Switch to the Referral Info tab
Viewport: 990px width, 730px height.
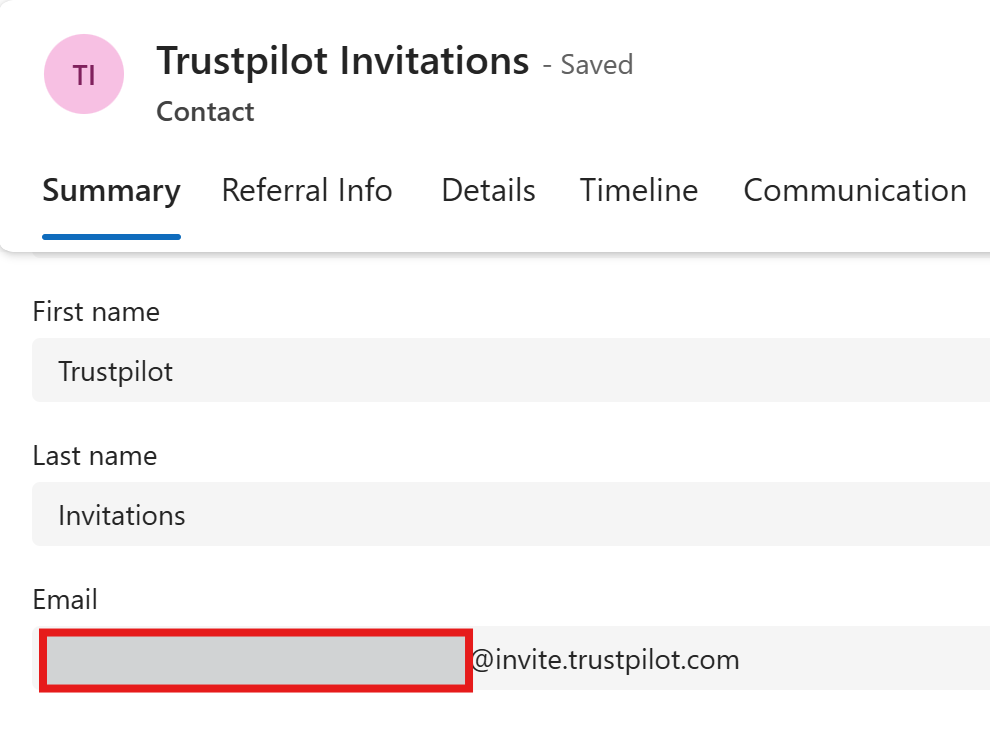pyautogui.click(x=307, y=190)
